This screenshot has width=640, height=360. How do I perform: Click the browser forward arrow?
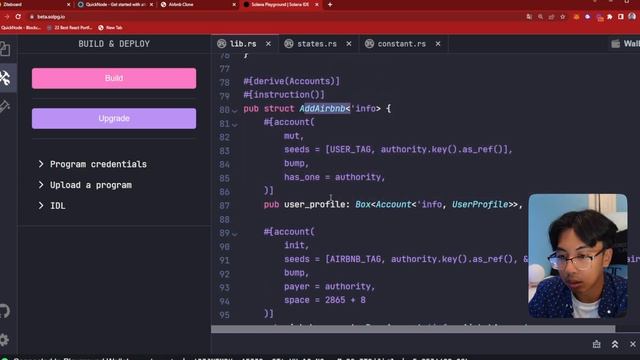click(7, 17)
